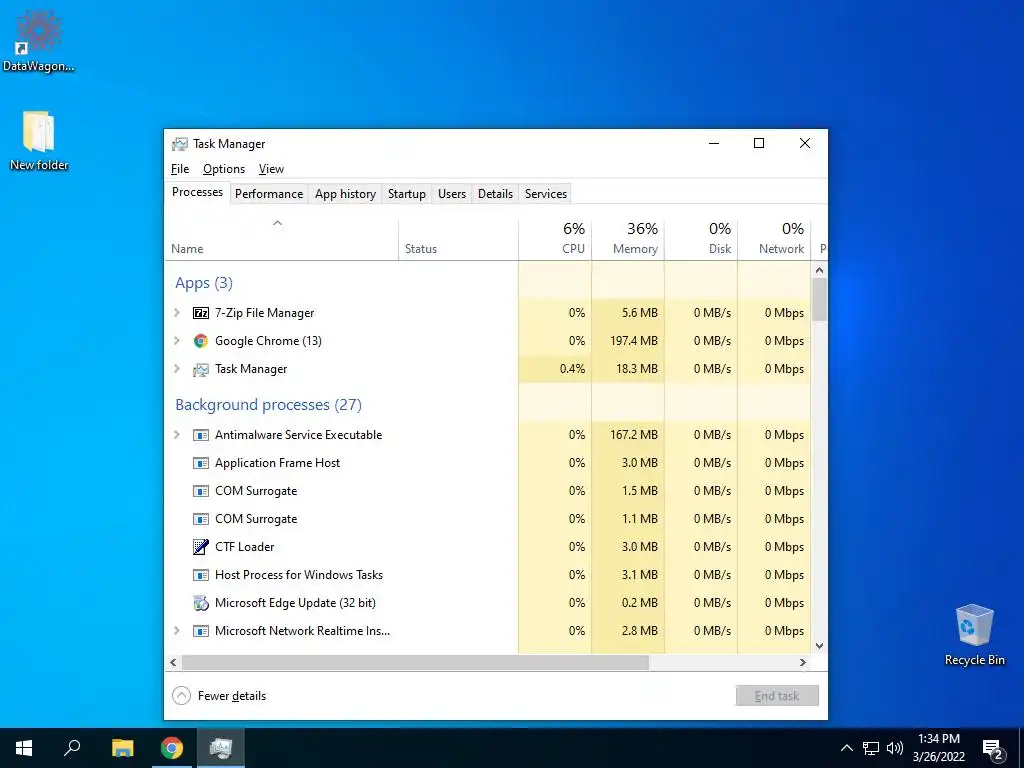Click the Antimalware Service Executable icon
1024x768 pixels.
click(x=200, y=435)
